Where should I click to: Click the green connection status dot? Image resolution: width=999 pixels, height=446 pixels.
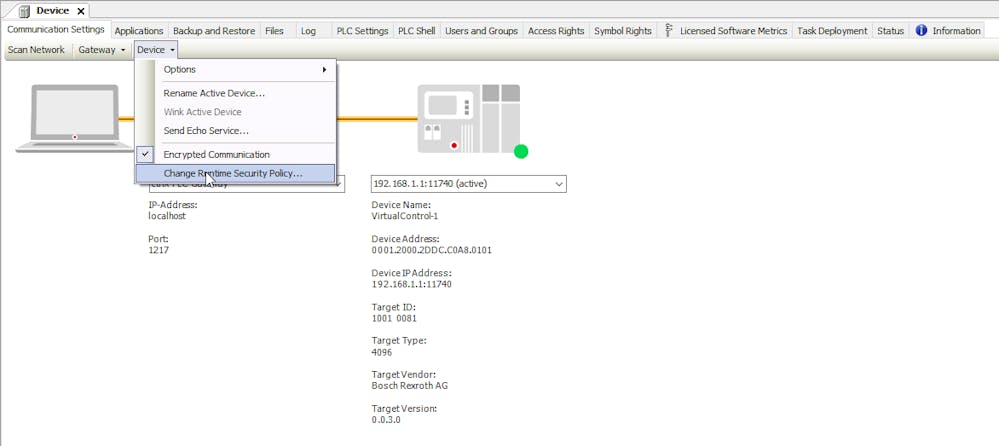point(520,152)
